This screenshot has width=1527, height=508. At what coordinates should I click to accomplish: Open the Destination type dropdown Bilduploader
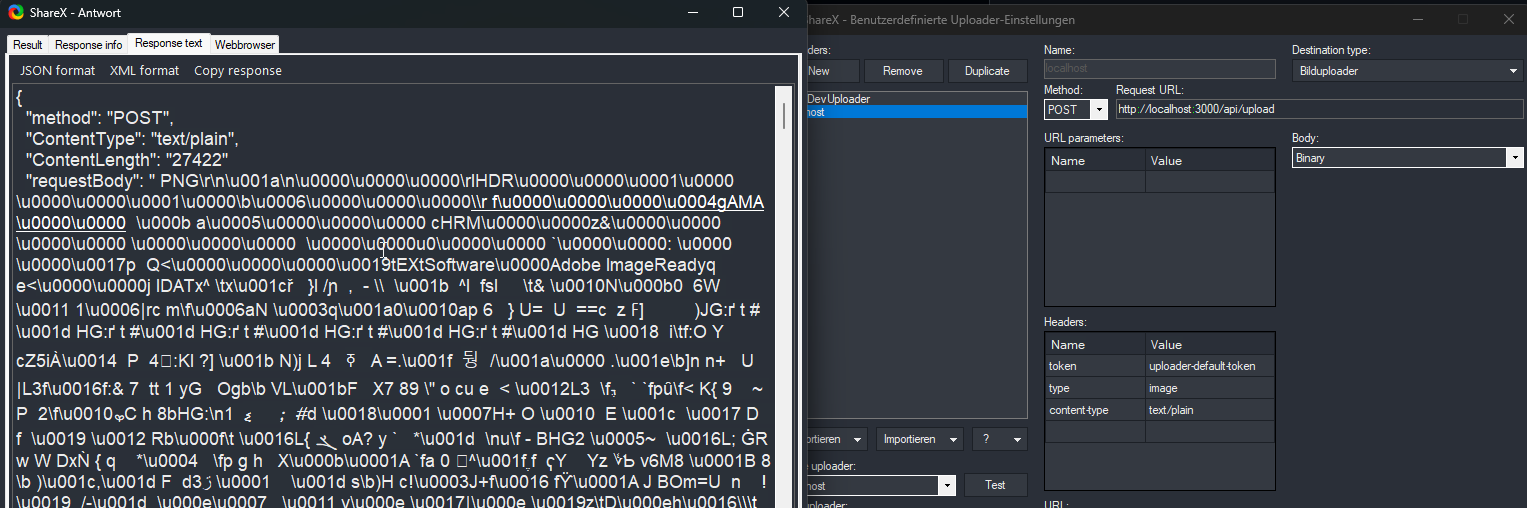pos(1407,71)
